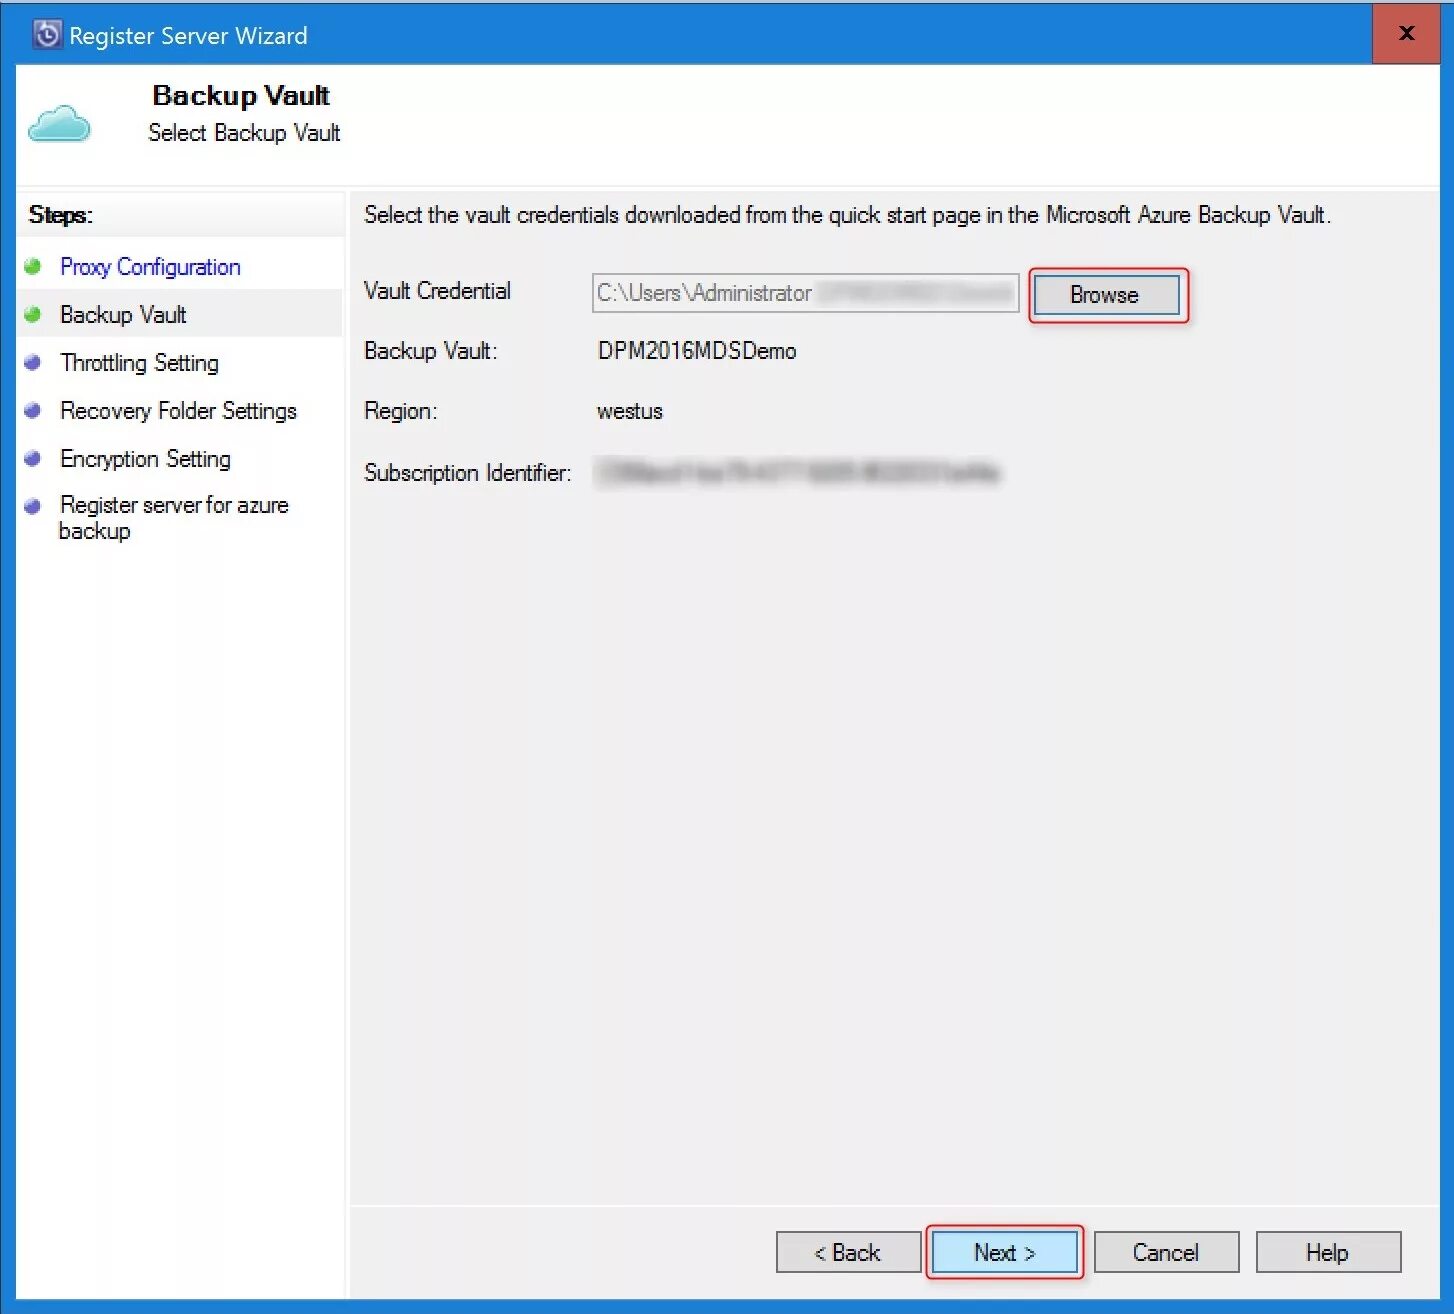Browse for the vault credential file
The image size is (1454, 1314).
(x=1106, y=295)
